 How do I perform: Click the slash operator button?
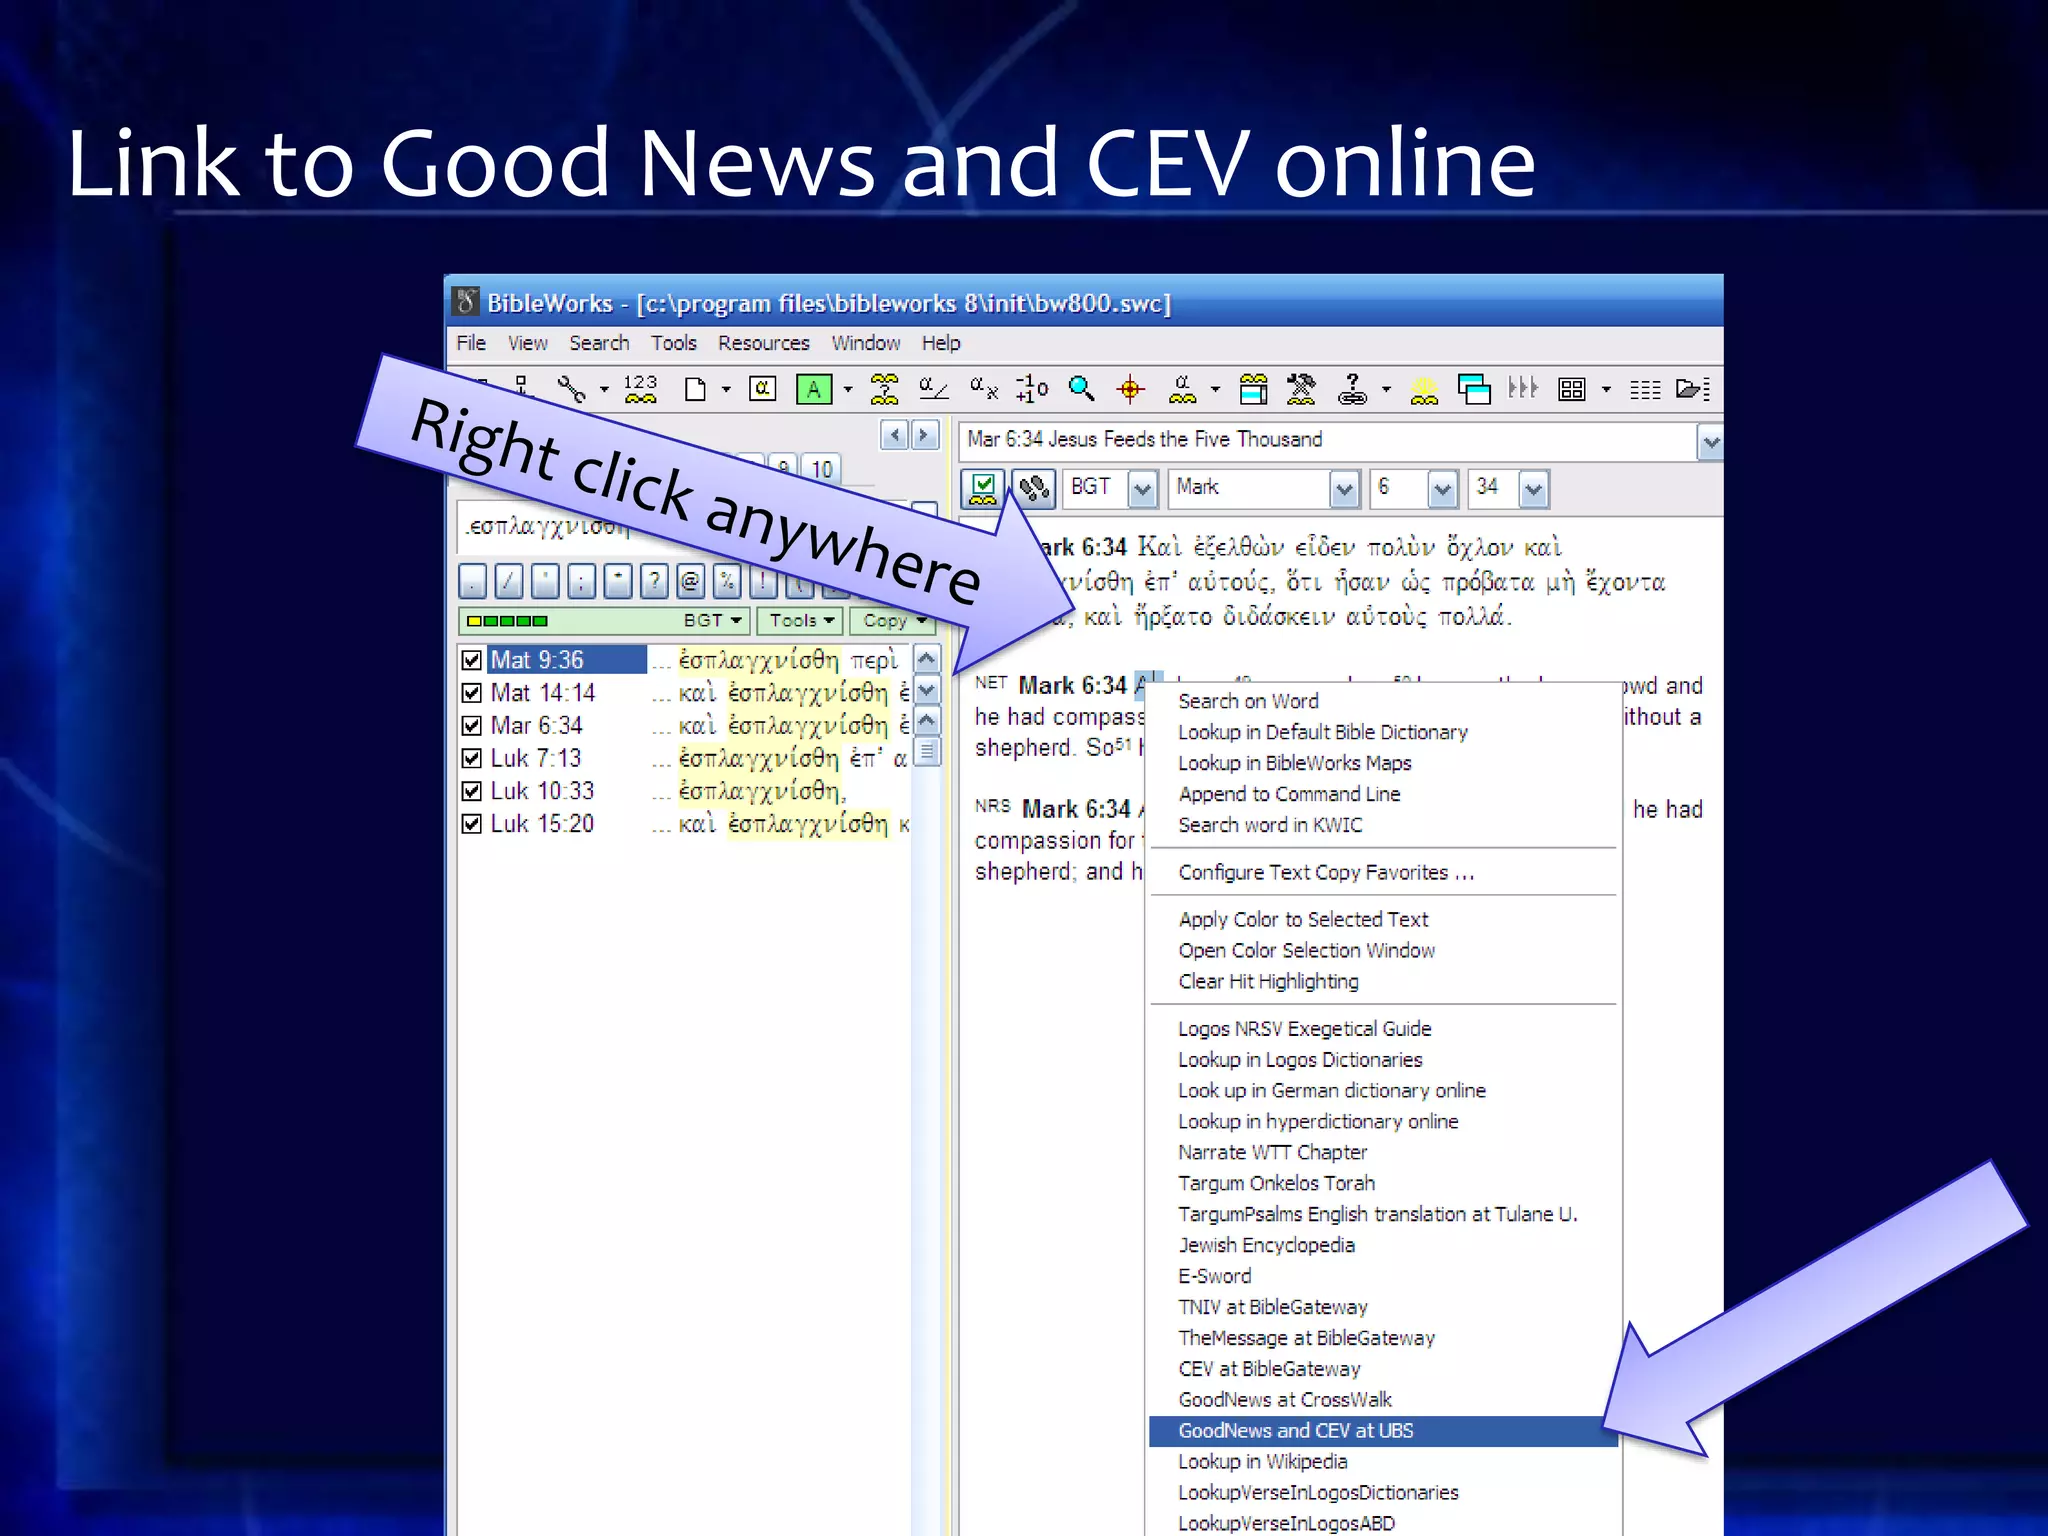point(509,581)
